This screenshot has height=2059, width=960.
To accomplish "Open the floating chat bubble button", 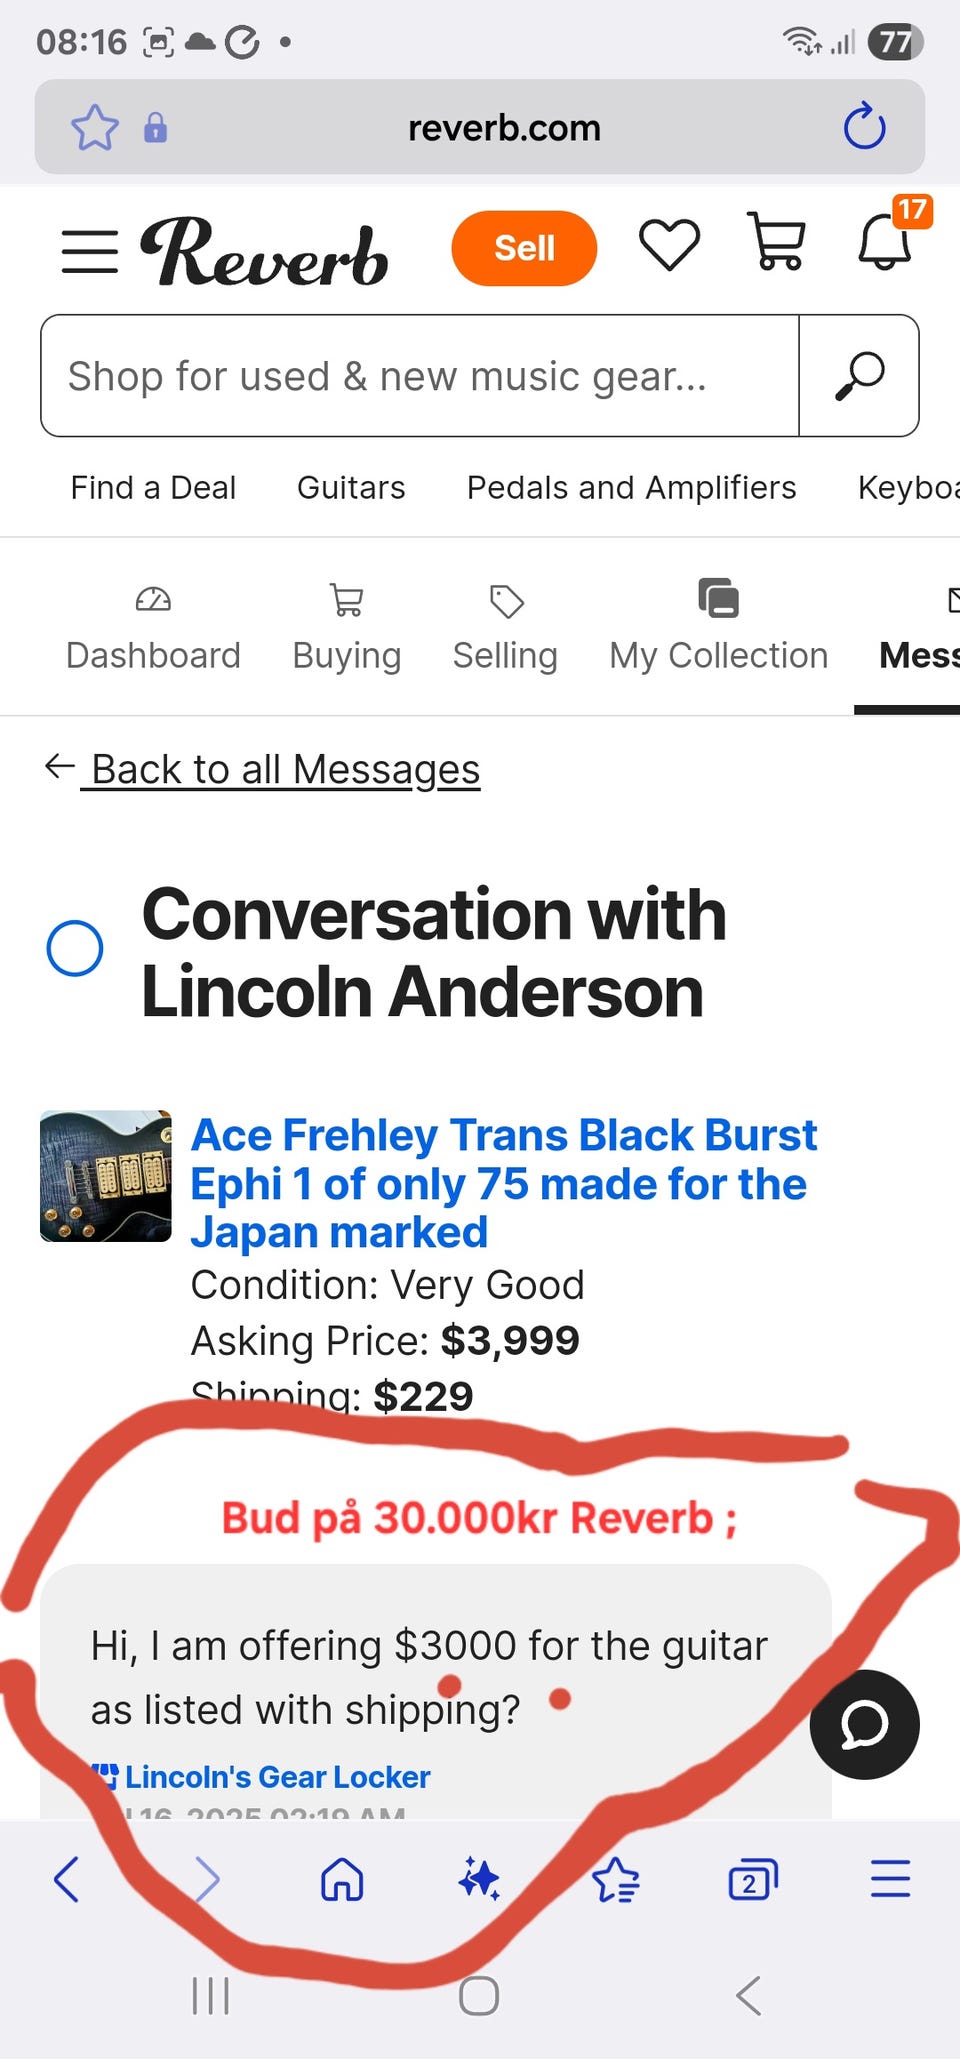I will (x=865, y=1724).
